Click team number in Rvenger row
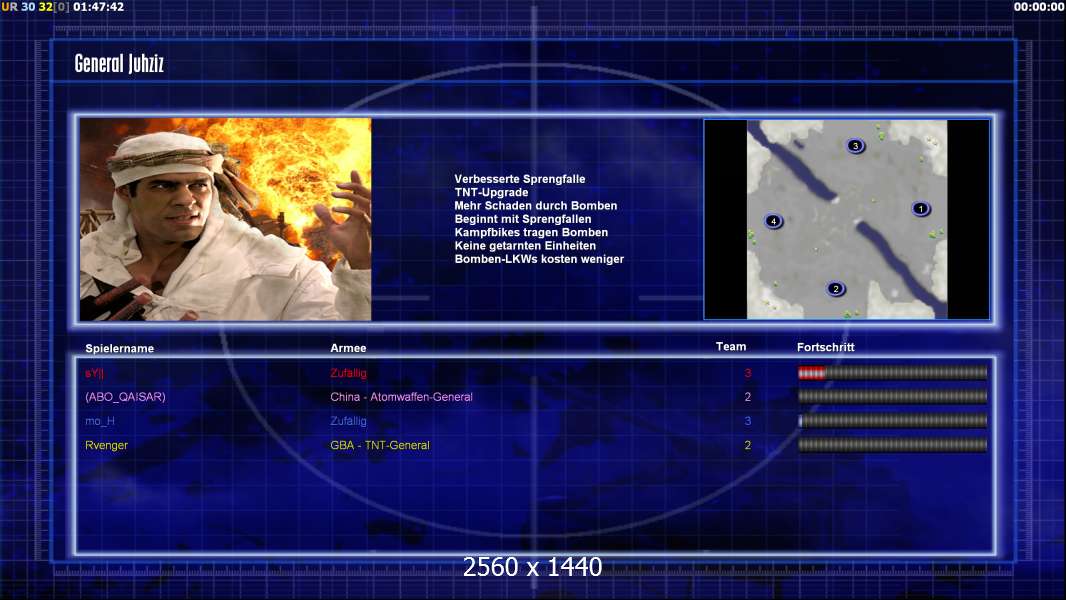This screenshot has width=1066, height=600. (x=748, y=445)
